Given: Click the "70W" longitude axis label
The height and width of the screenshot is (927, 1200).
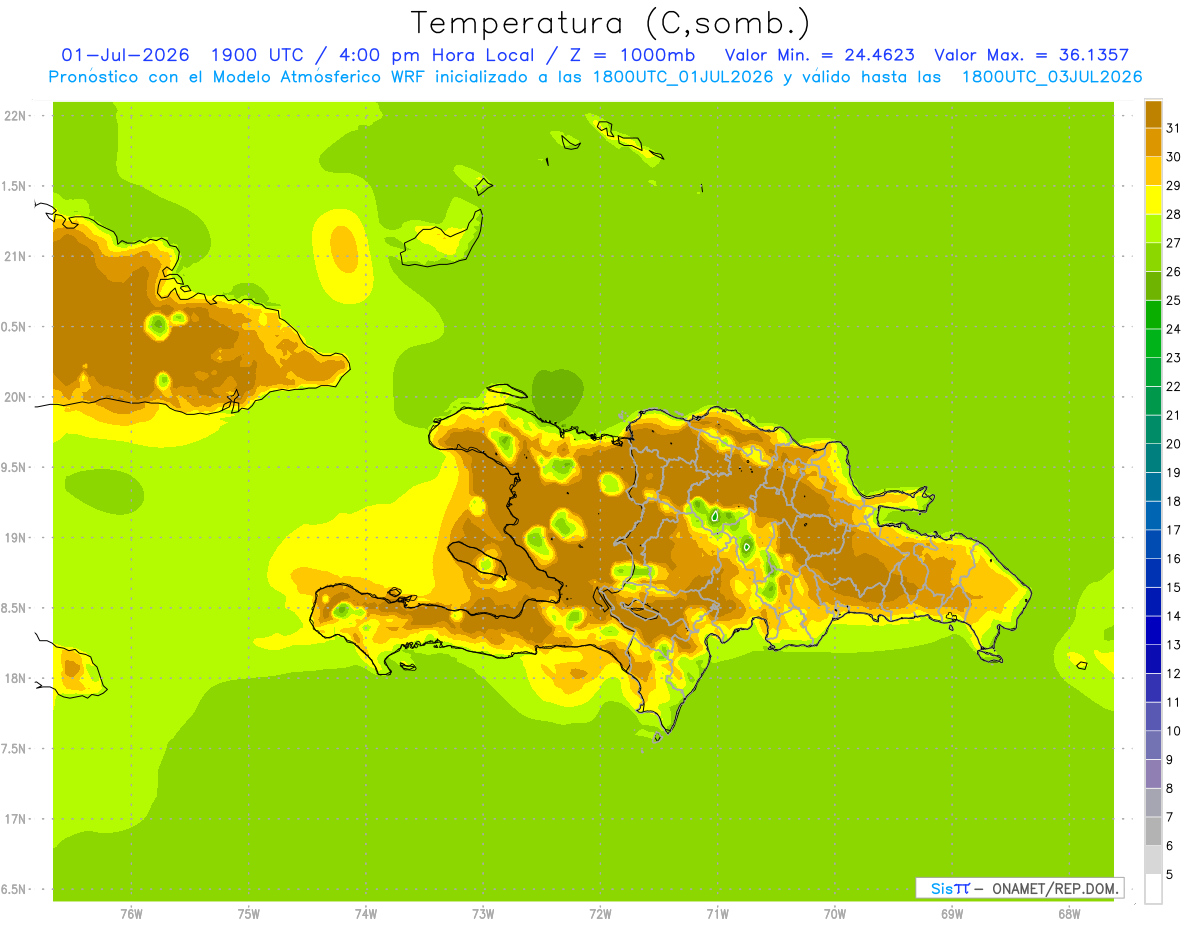Looking at the screenshot, I should coord(835,914).
